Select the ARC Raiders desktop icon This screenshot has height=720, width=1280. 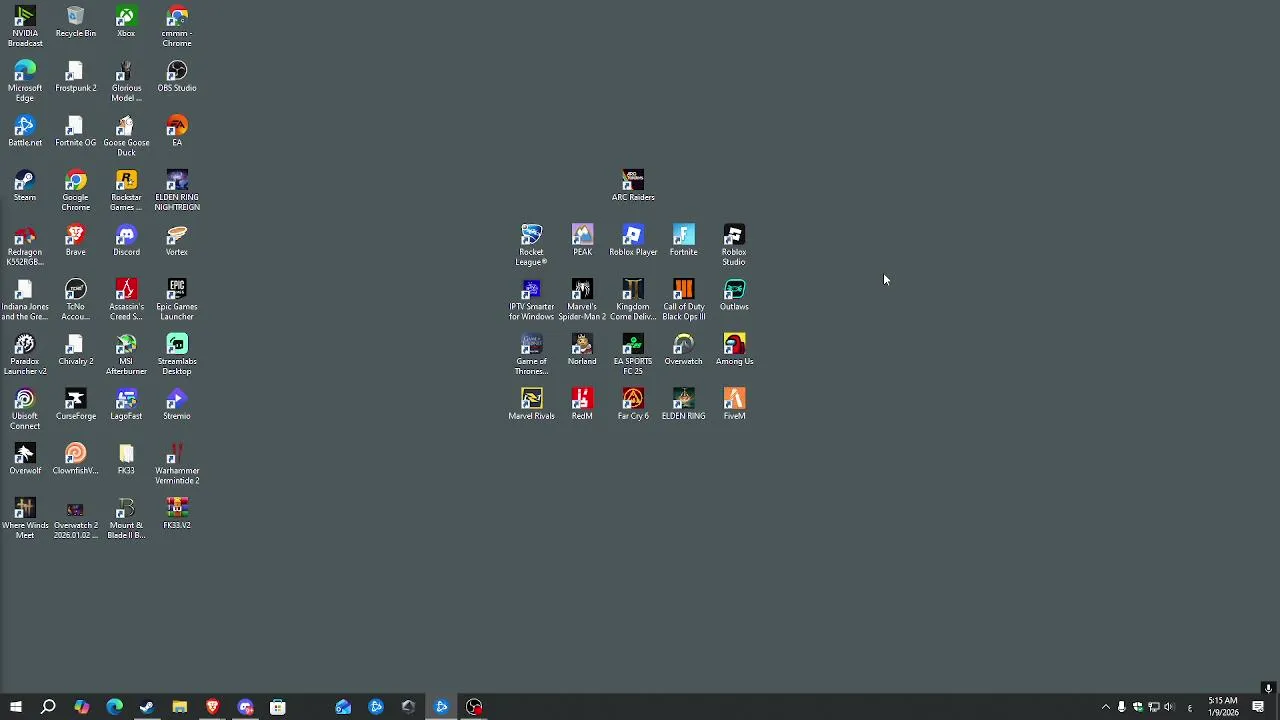tap(633, 186)
